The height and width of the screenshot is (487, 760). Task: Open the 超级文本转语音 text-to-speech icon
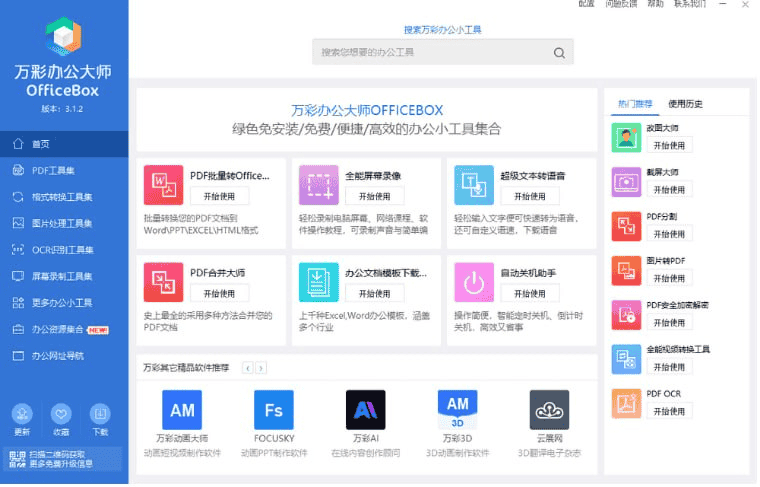click(x=475, y=186)
